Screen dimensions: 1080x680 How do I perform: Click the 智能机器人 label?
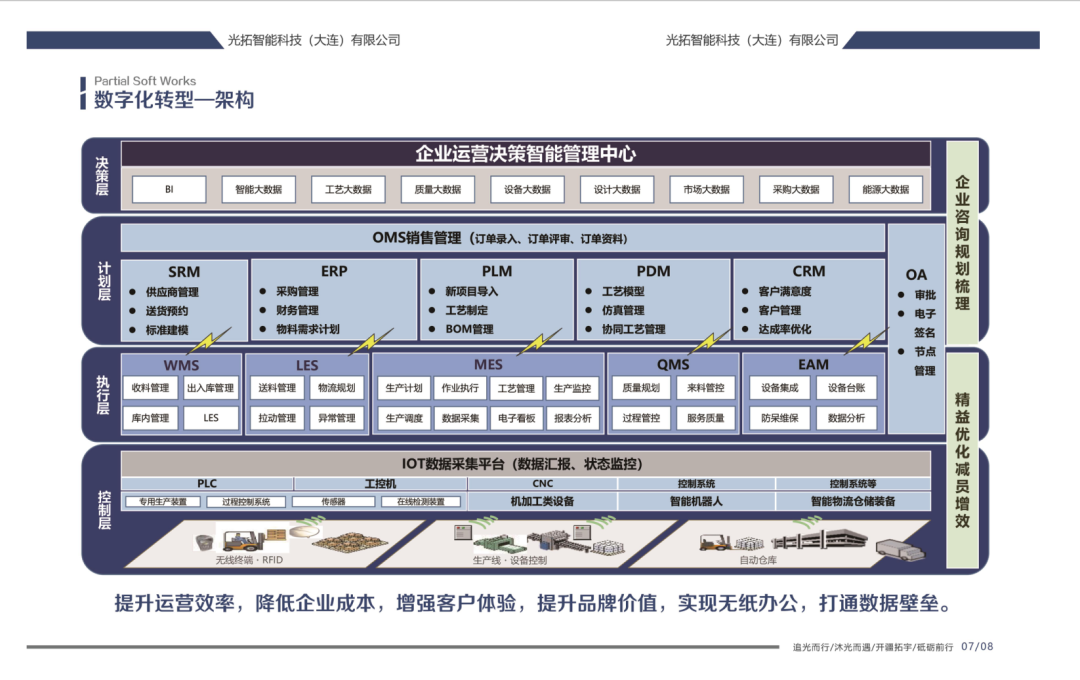coord(696,502)
